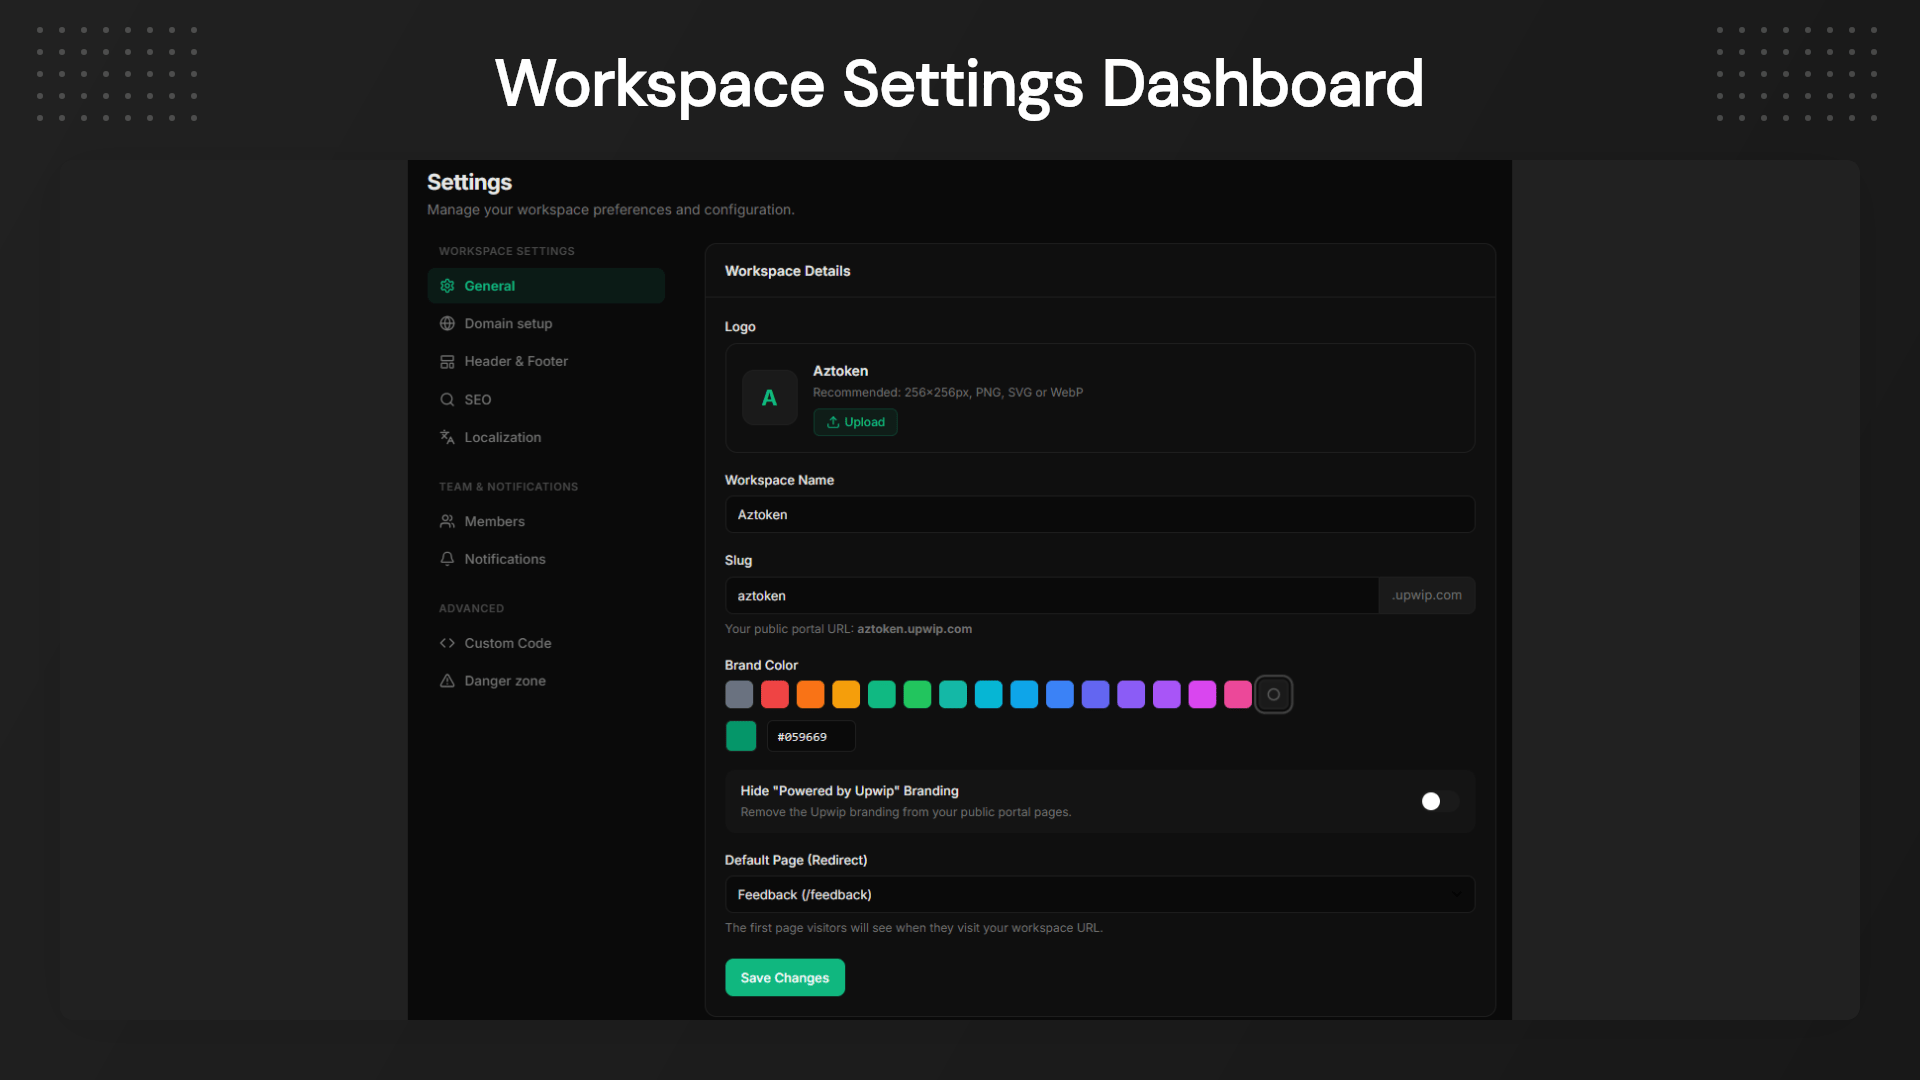Select the cyan brand color swatch
Screen dimensions: 1920x1080
pyautogui.click(x=989, y=695)
